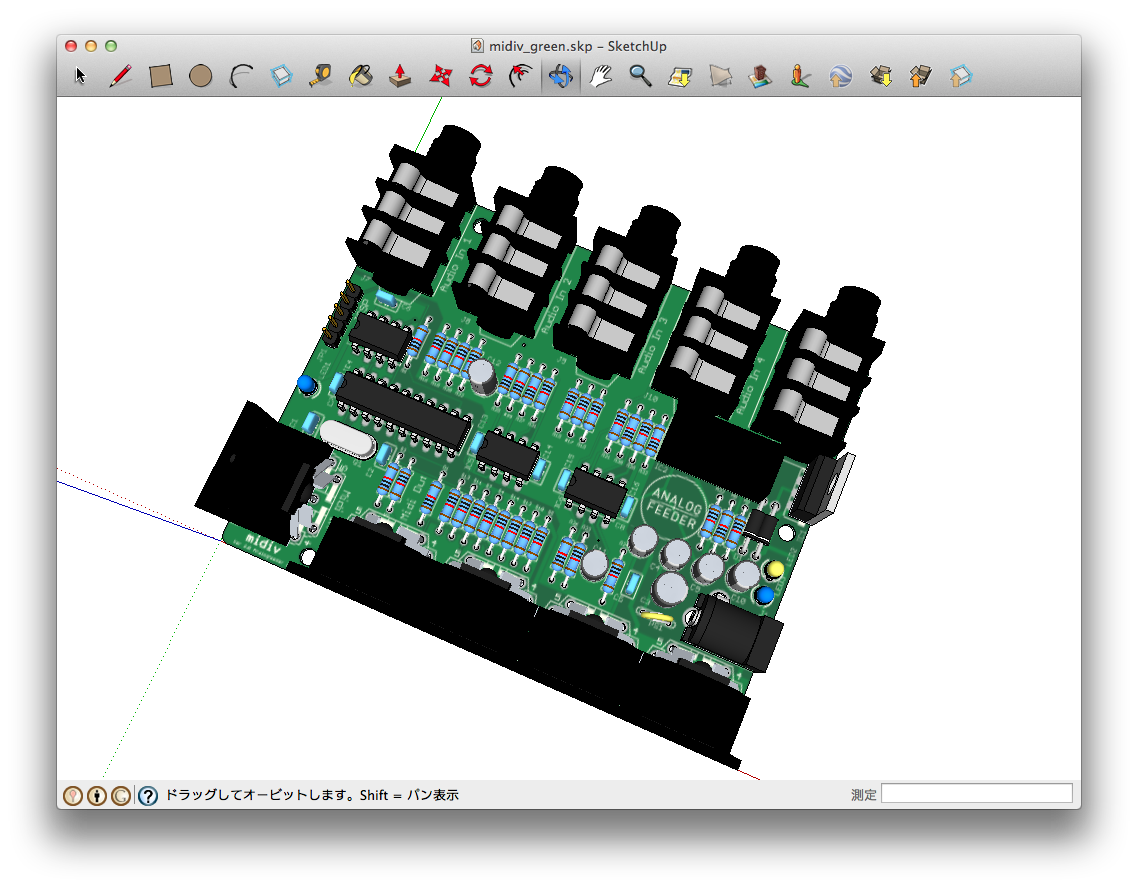
Task: Click the measurements input field
Action: point(976,794)
